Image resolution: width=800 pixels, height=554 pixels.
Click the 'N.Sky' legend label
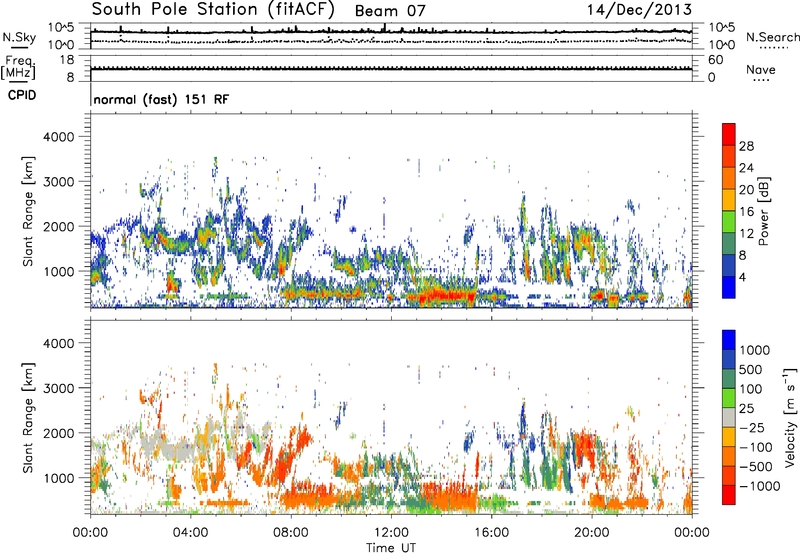(x=19, y=37)
